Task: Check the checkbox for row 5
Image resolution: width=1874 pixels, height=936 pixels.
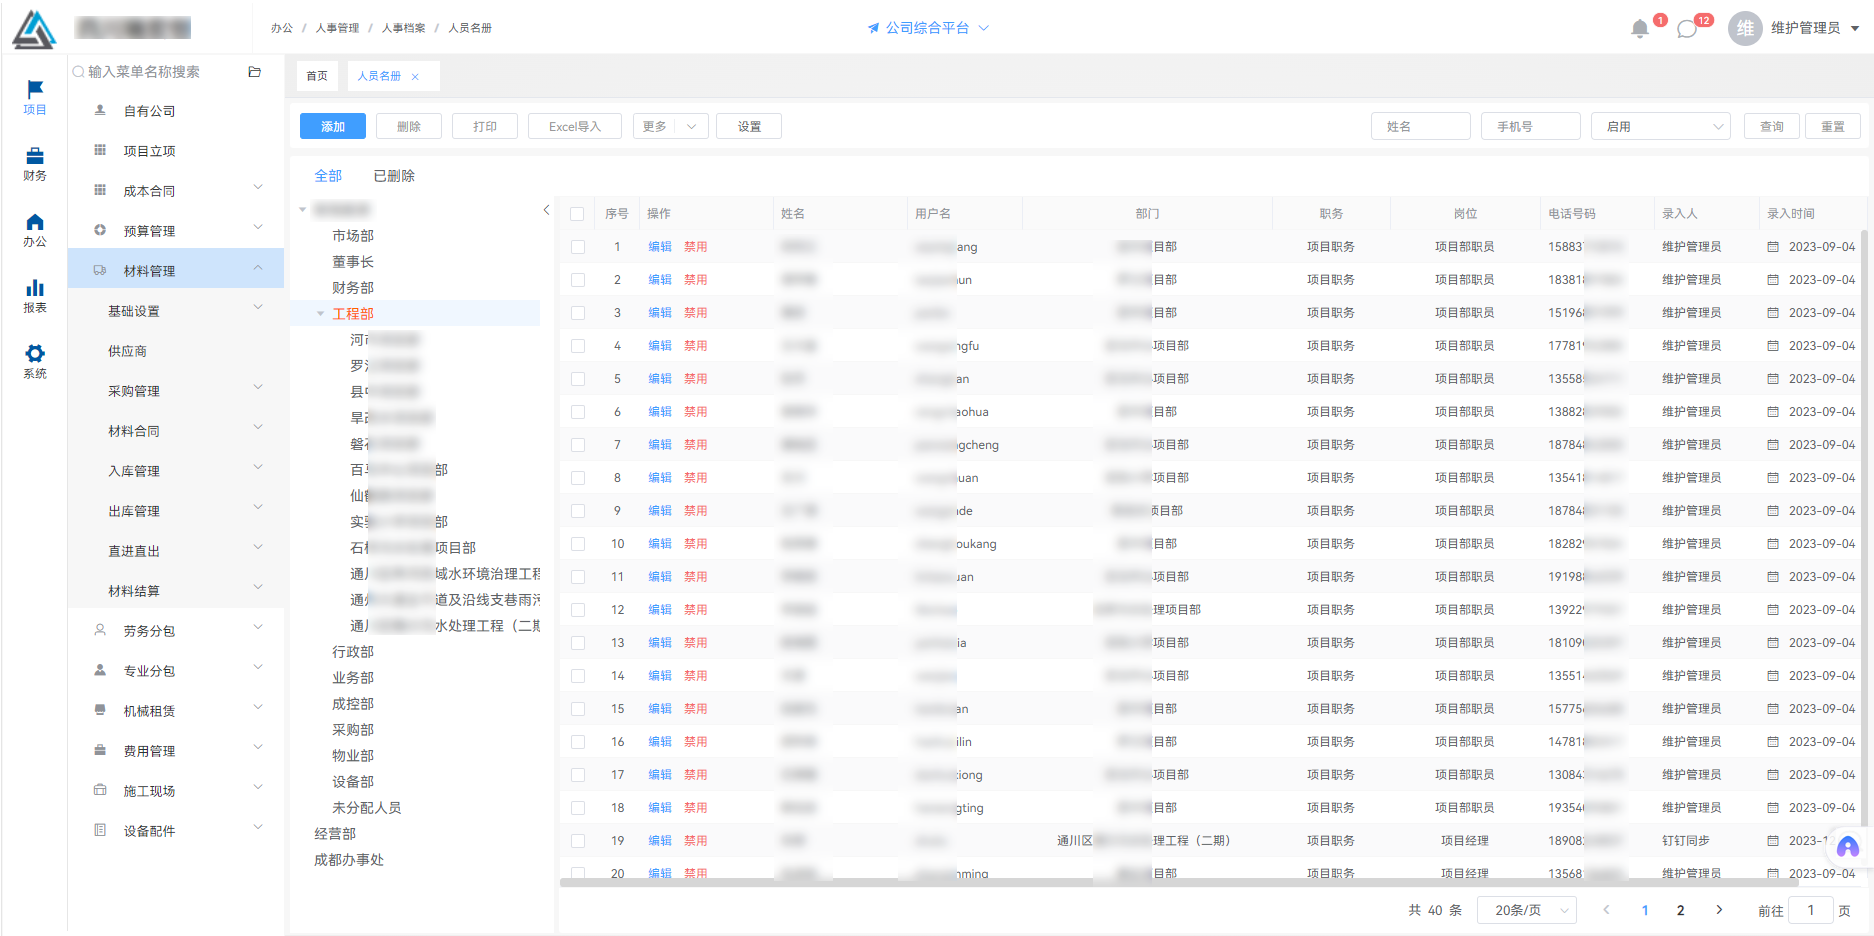Action: pyautogui.click(x=578, y=379)
